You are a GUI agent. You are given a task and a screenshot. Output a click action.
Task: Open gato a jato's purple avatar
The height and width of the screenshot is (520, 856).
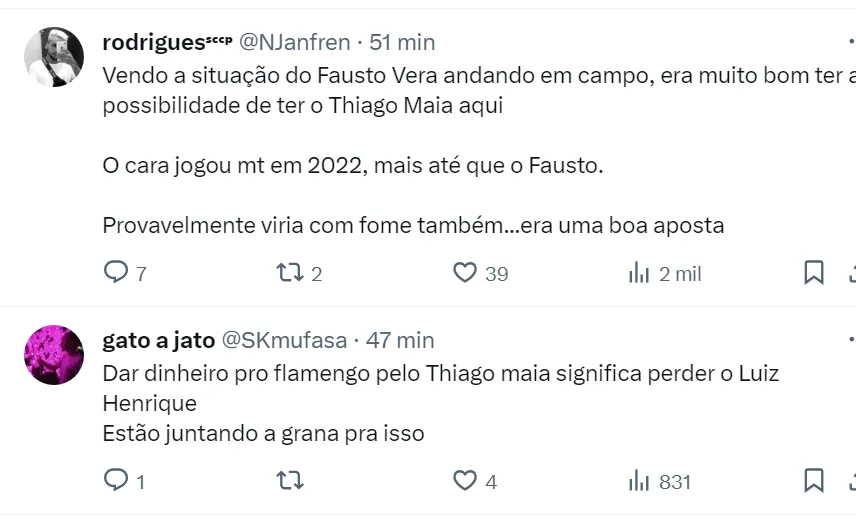(54, 355)
